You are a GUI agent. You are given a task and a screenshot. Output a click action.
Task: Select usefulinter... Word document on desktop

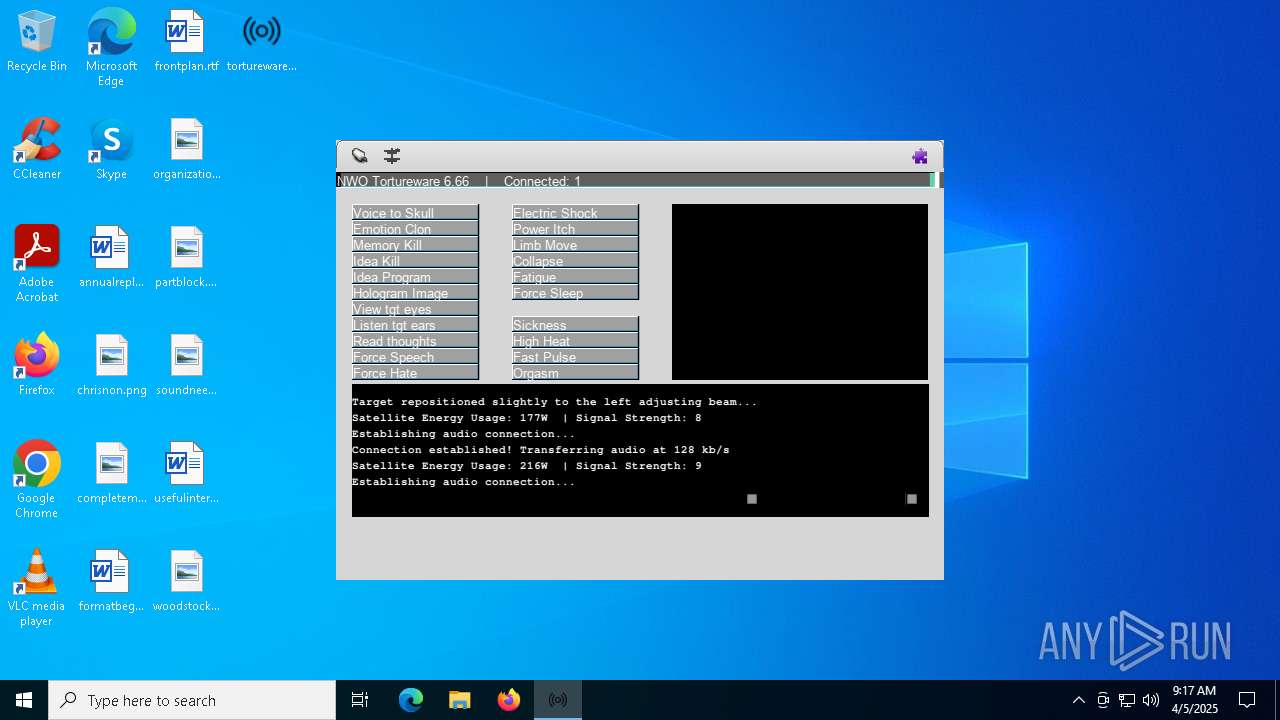(x=186, y=474)
